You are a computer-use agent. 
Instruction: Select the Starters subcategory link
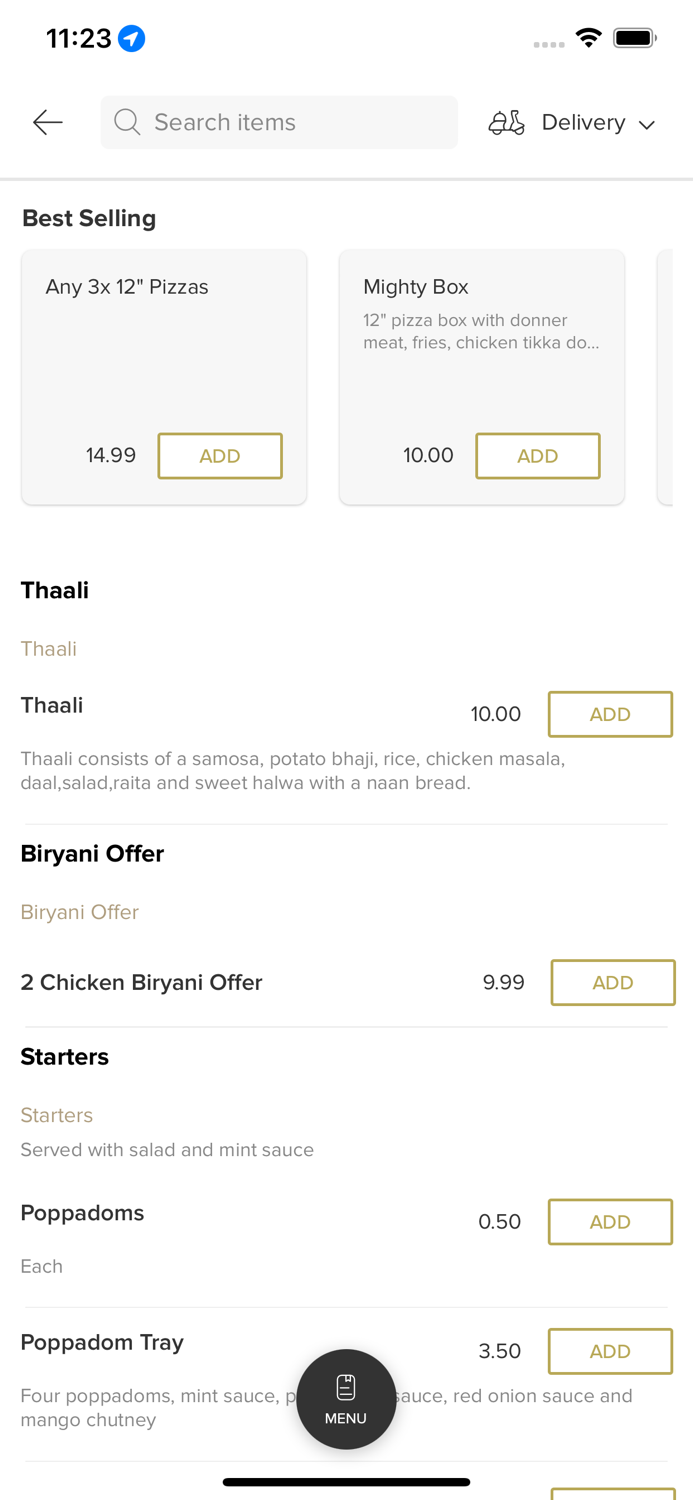[57, 1115]
